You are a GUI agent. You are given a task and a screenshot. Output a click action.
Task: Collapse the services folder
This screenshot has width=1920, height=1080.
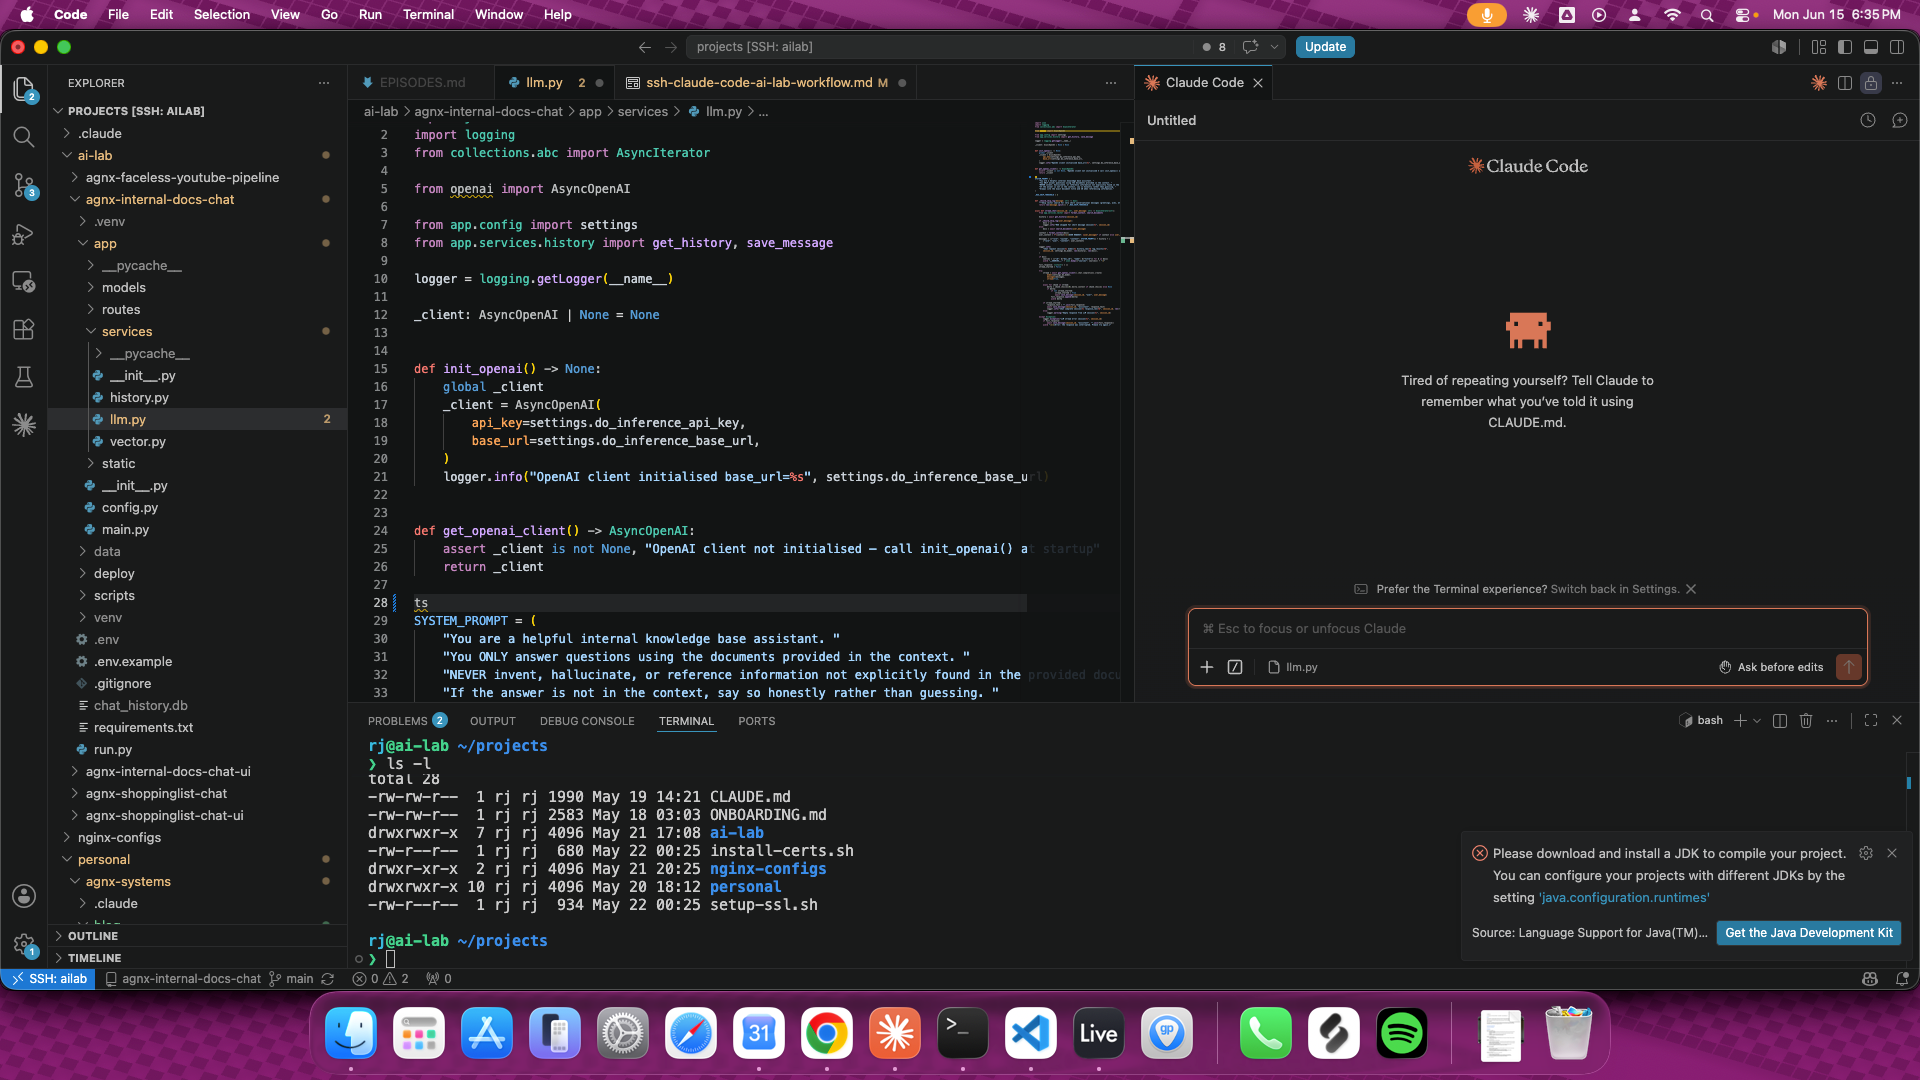point(127,331)
